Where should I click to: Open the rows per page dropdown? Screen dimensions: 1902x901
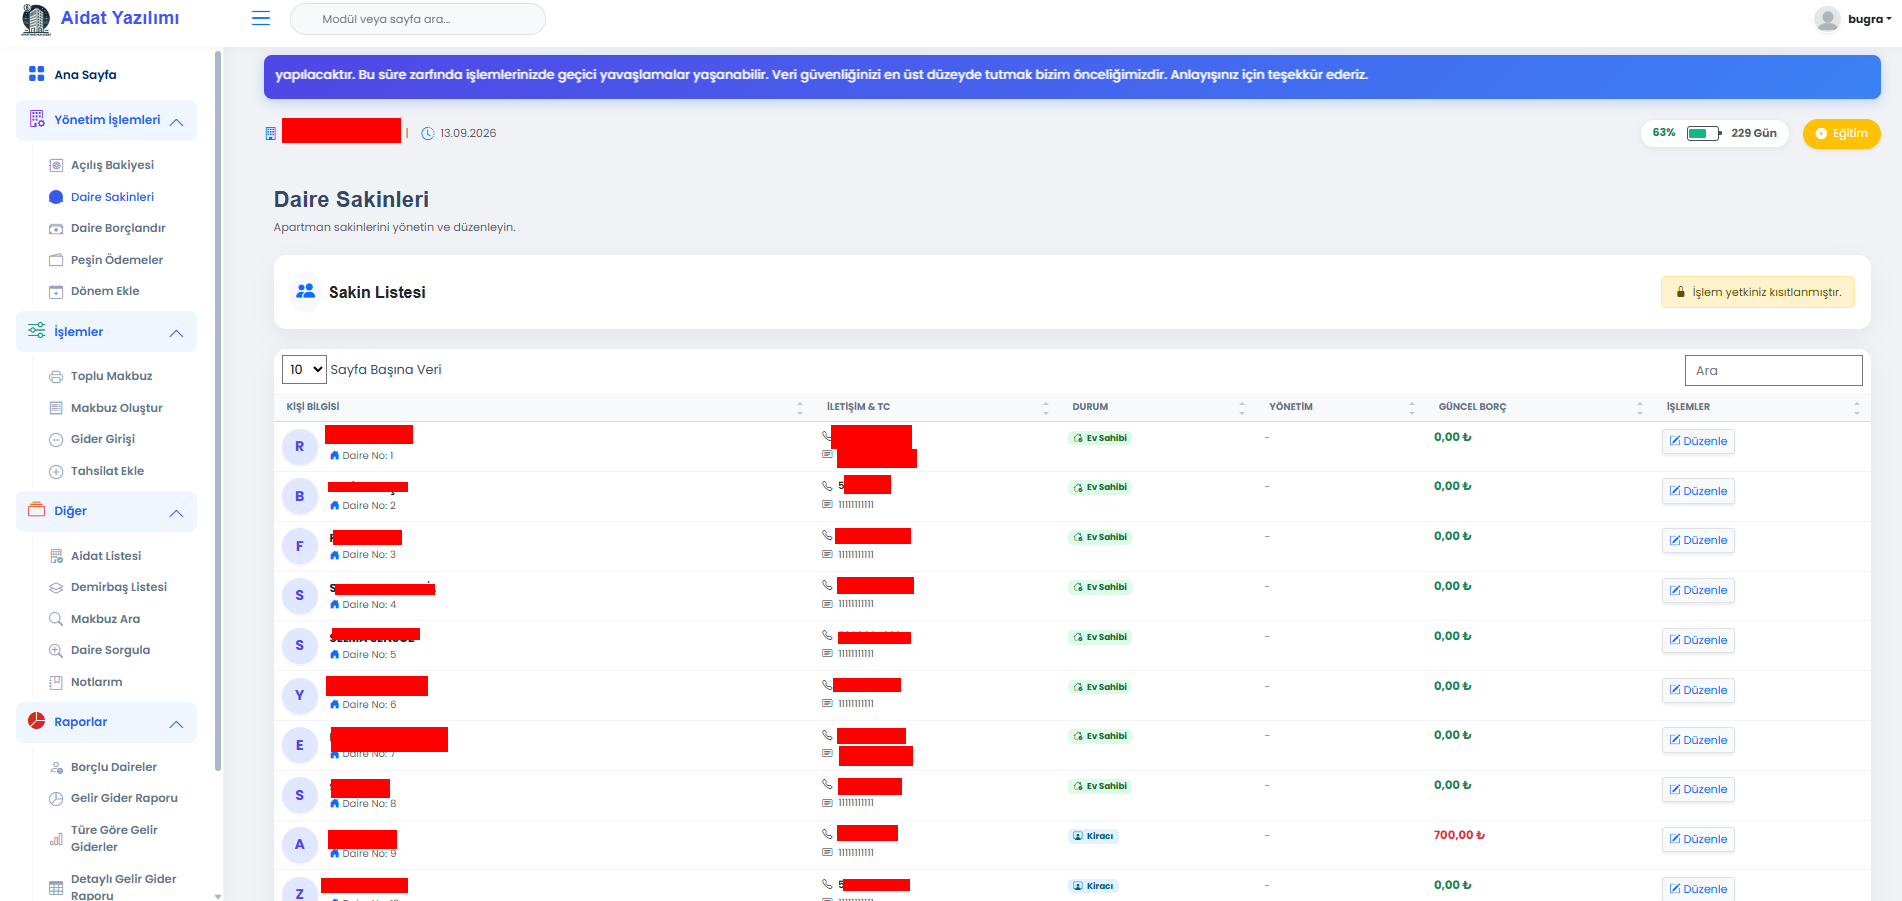[x=305, y=370]
